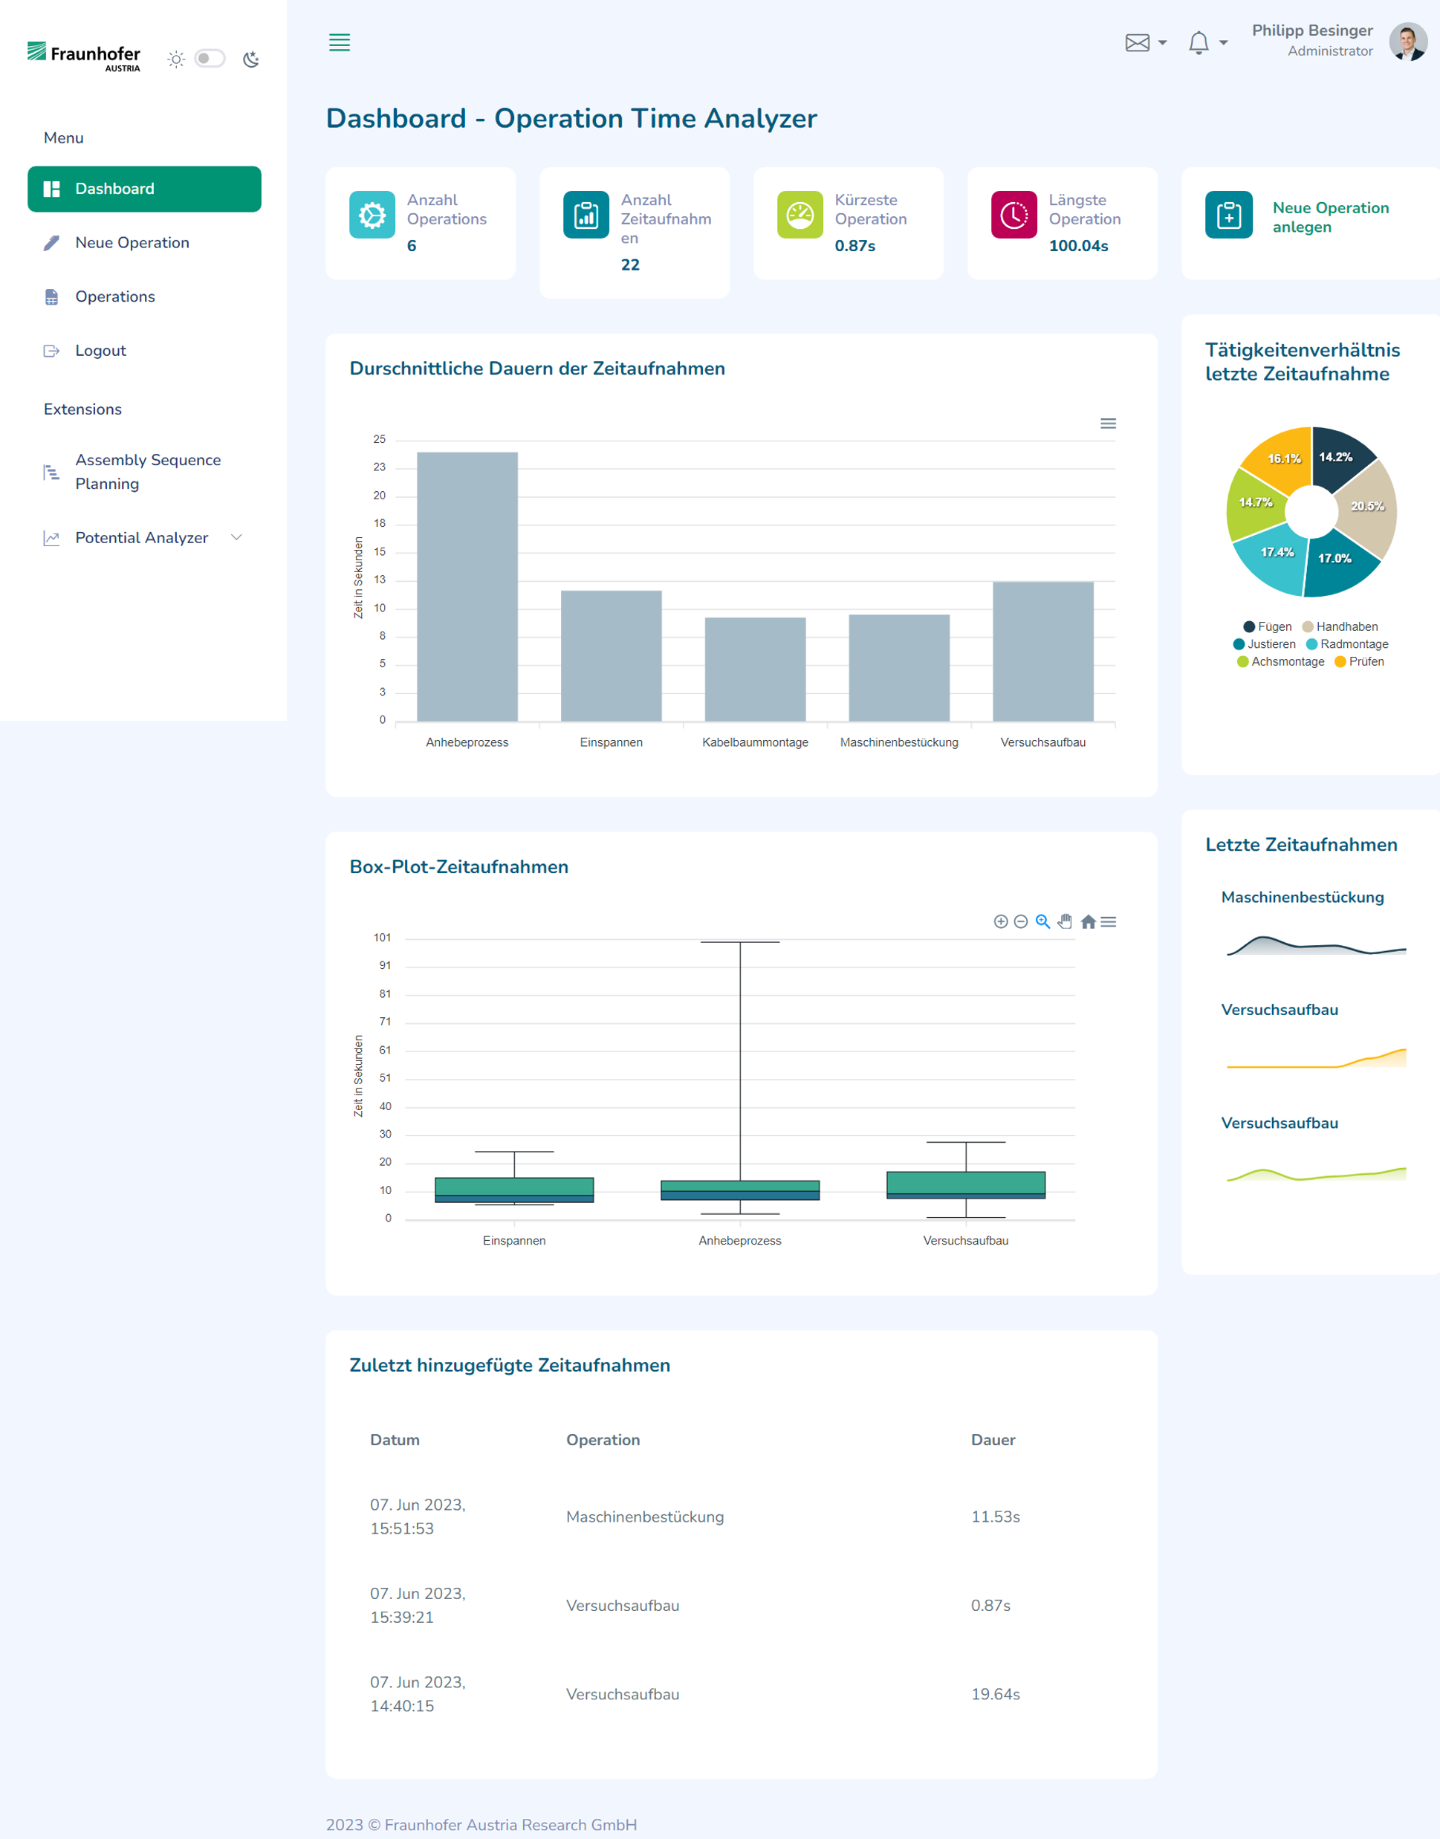Open the mail messages dropdown

pos(1145,43)
